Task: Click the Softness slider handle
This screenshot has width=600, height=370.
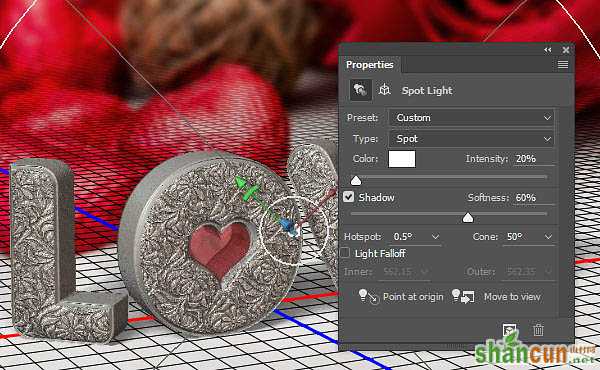Action: pyautogui.click(x=468, y=218)
